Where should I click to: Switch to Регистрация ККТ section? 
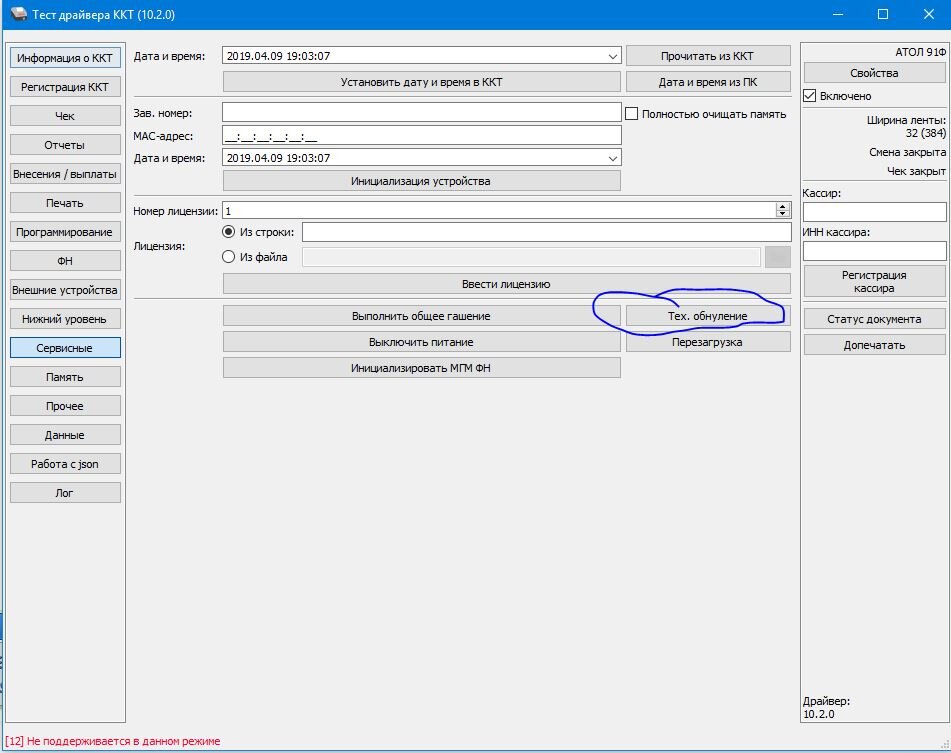(65, 87)
